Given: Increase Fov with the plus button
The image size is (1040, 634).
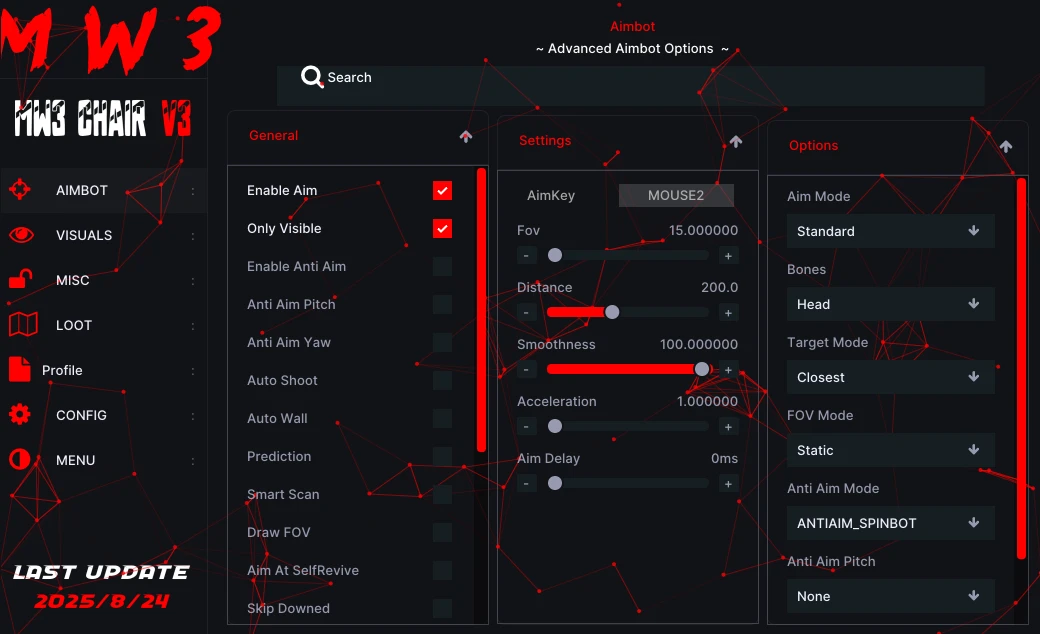Looking at the screenshot, I should click(728, 256).
